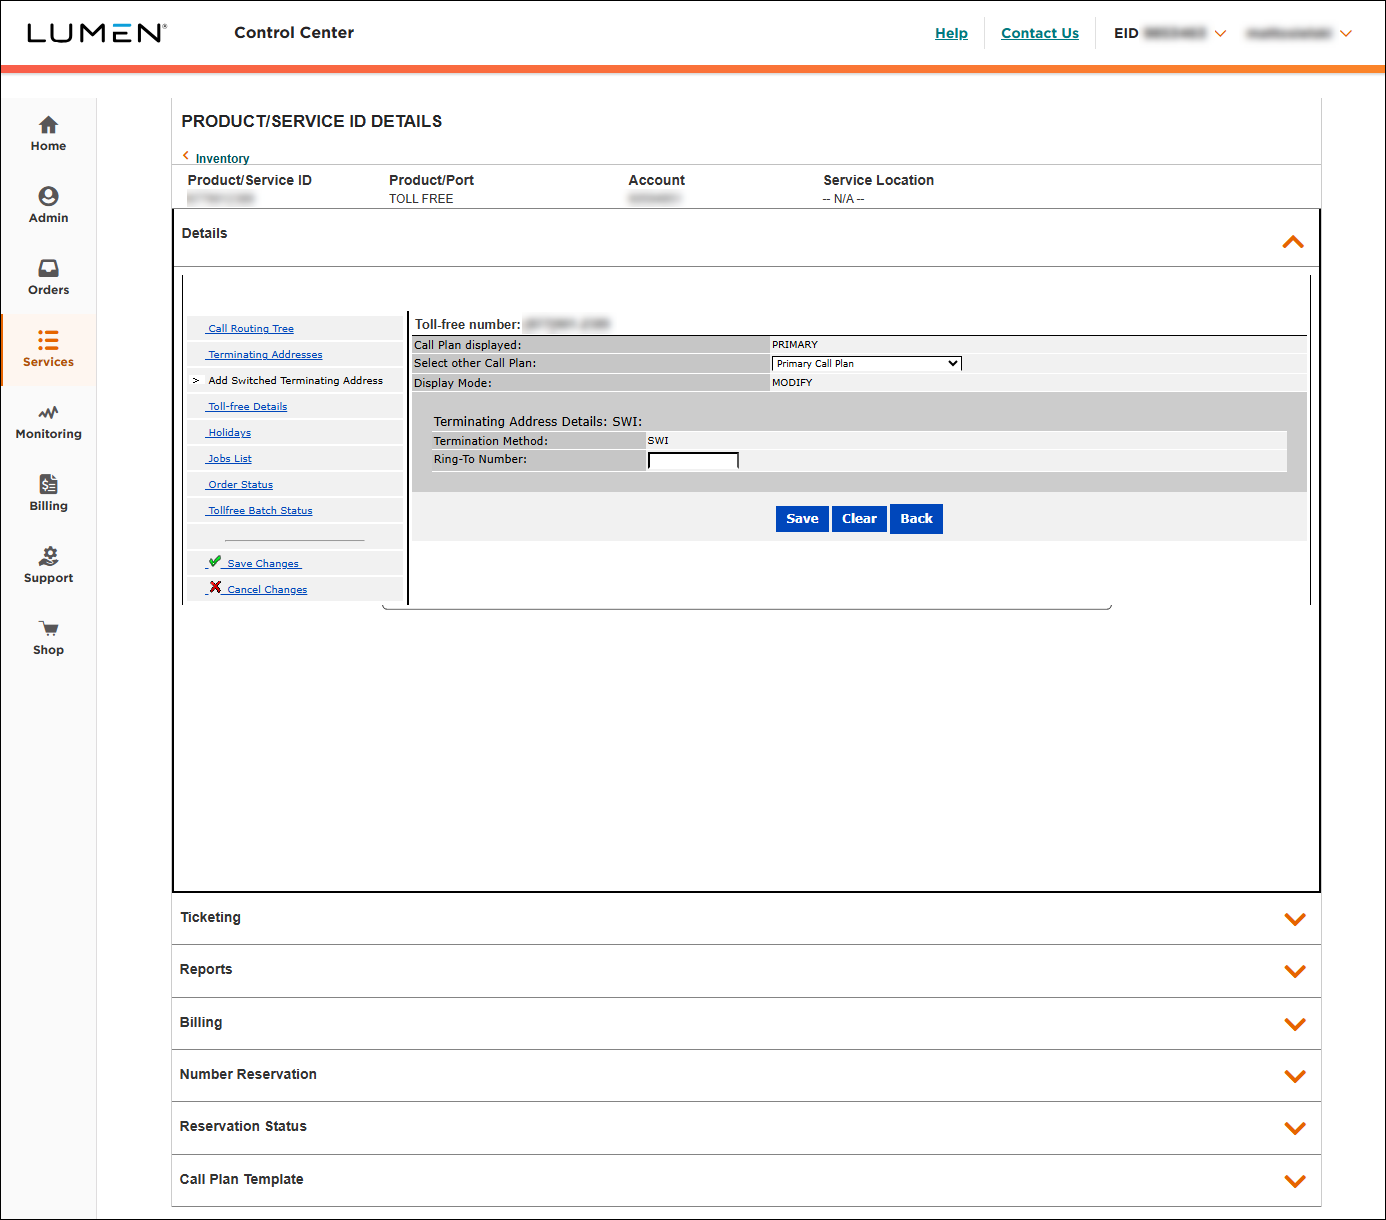Open the Billing sidebar section
This screenshot has height=1220, width=1386.
tap(48, 493)
